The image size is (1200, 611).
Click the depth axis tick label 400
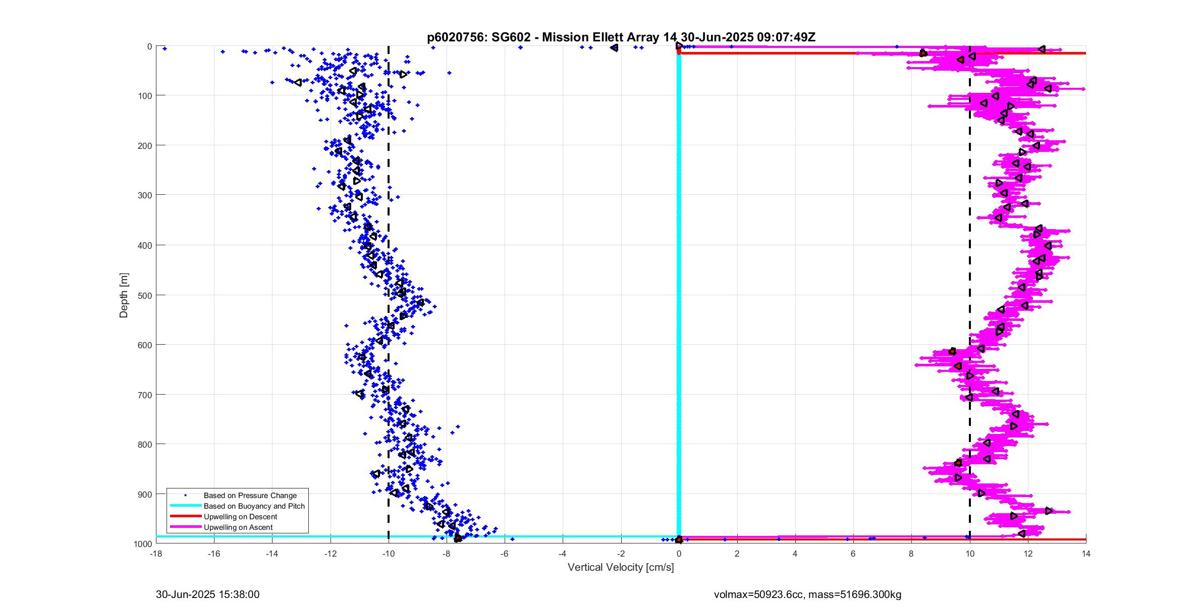(x=144, y=245)
